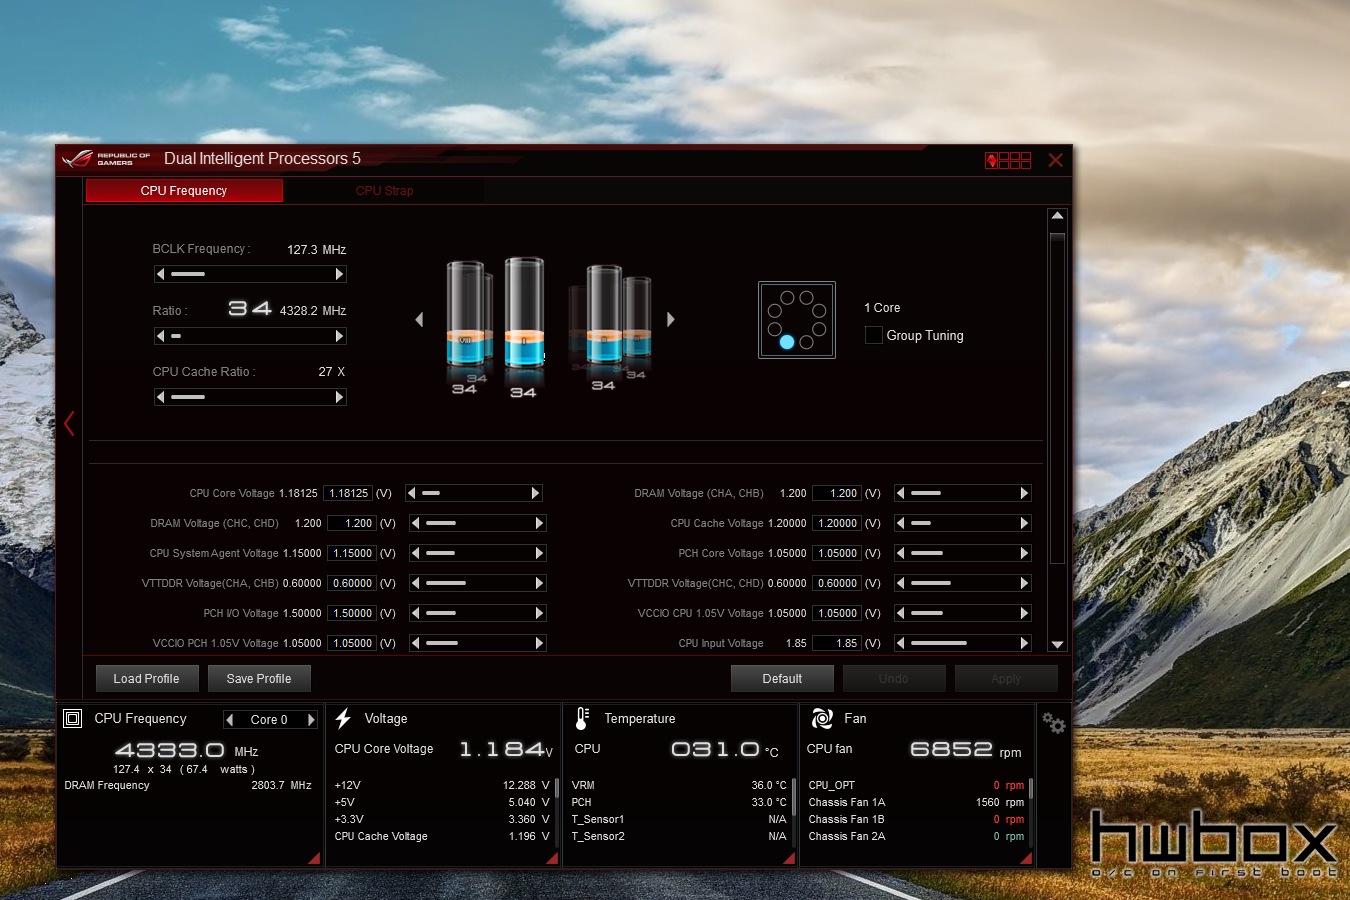This screenshot has height=900, width=1350.
Task: Decrease CPU Cache Ratio left arrow
Action: 160,397
